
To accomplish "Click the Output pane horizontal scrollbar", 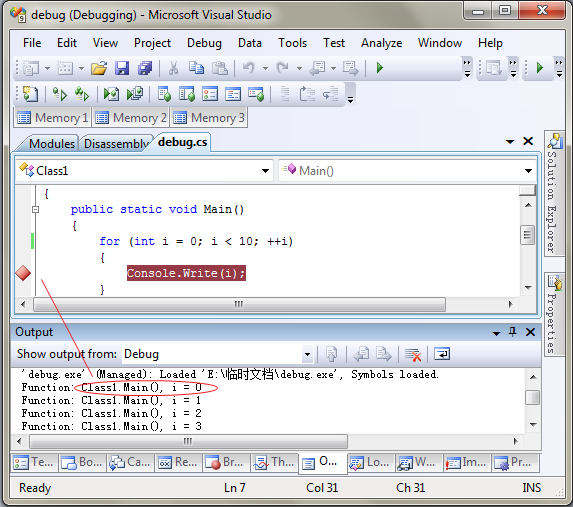I will click(188, 441).
